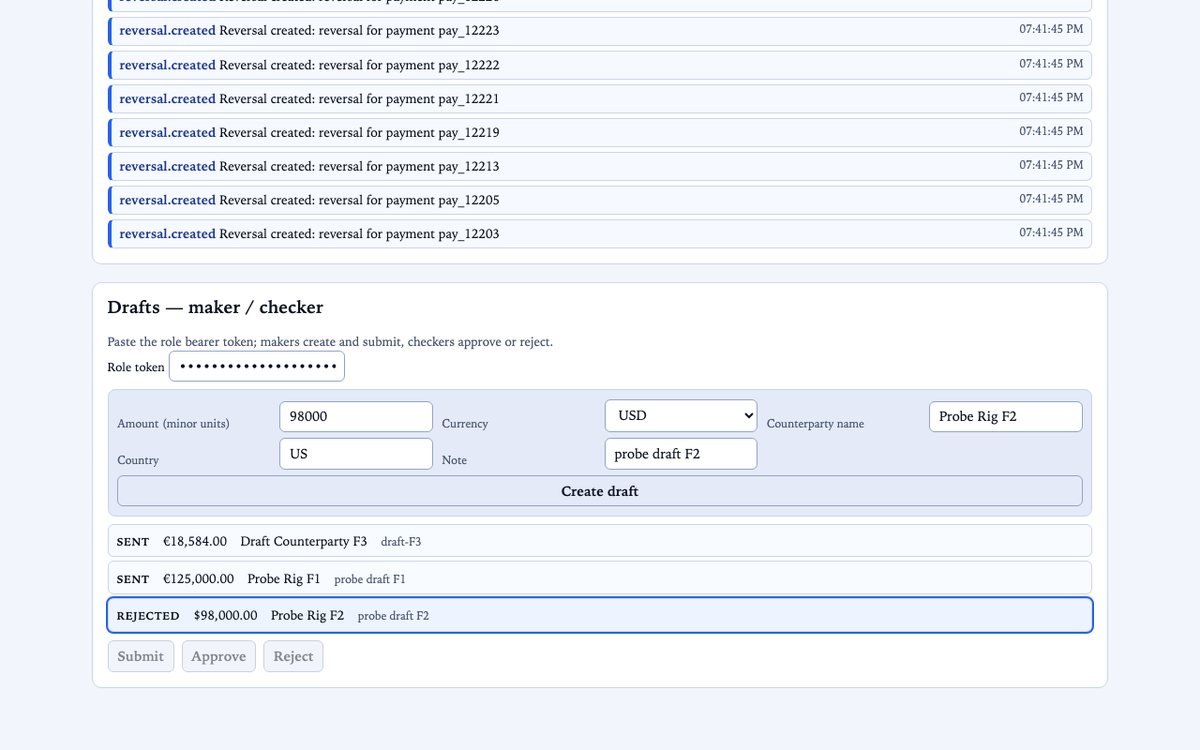Click the €125,000.00 amount text
The height and width of the screenshot is (750, 1200).
pos(198,579)
